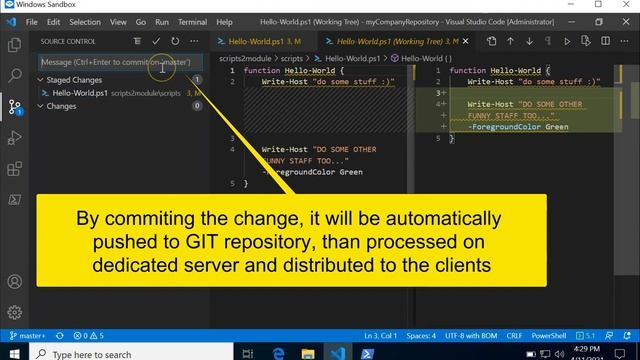Screen dimensions: 640x360
Task: Open the Explorer view in activity bar
Action: [x=15, y=45]
